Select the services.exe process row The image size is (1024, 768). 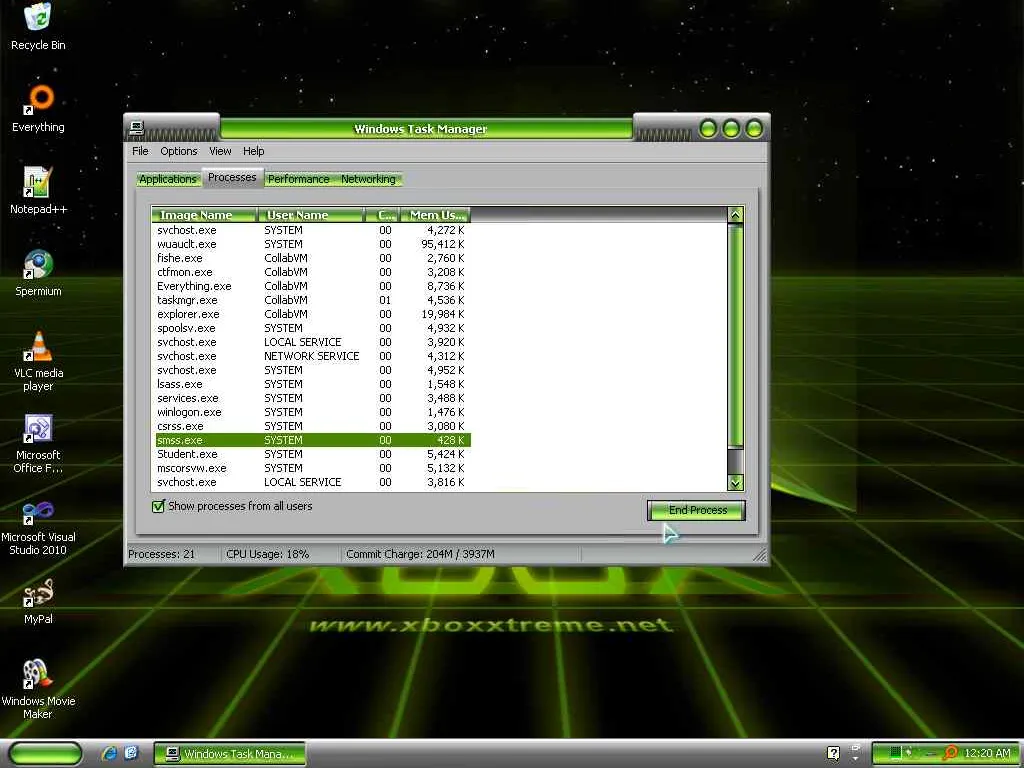click(x=311, y=398)
